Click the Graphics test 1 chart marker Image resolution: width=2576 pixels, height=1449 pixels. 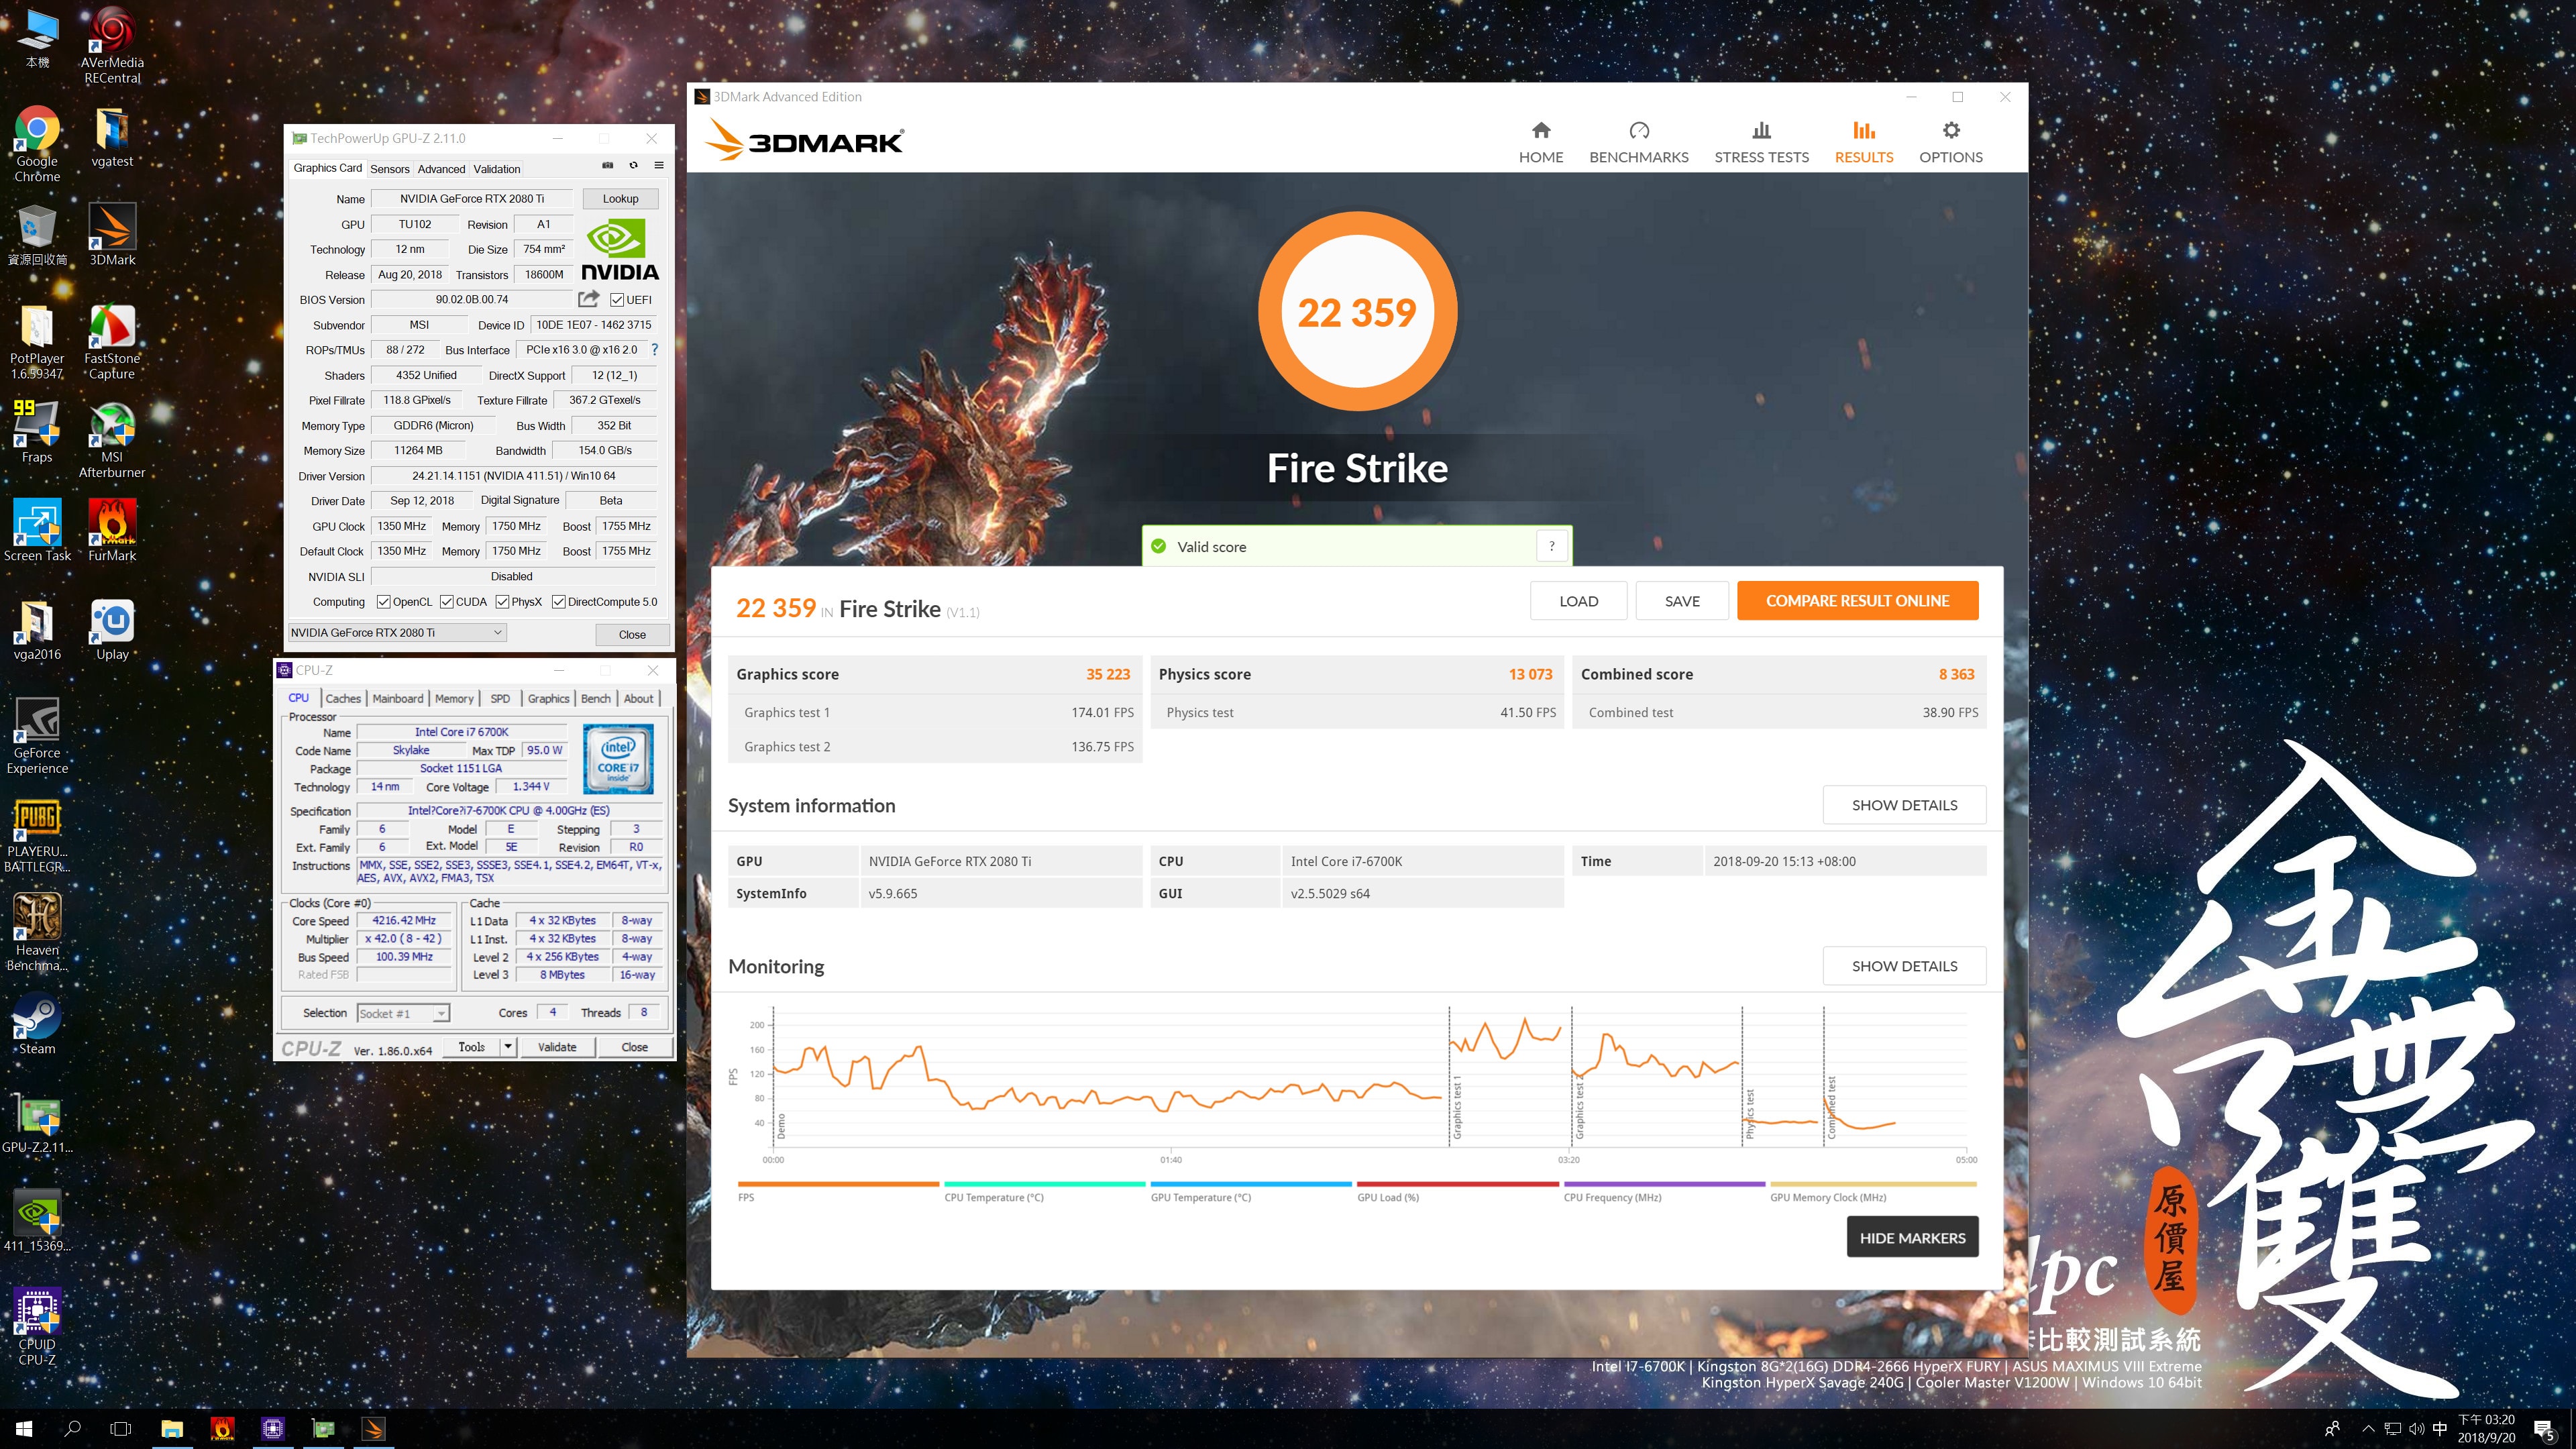pos(1457,1108)
